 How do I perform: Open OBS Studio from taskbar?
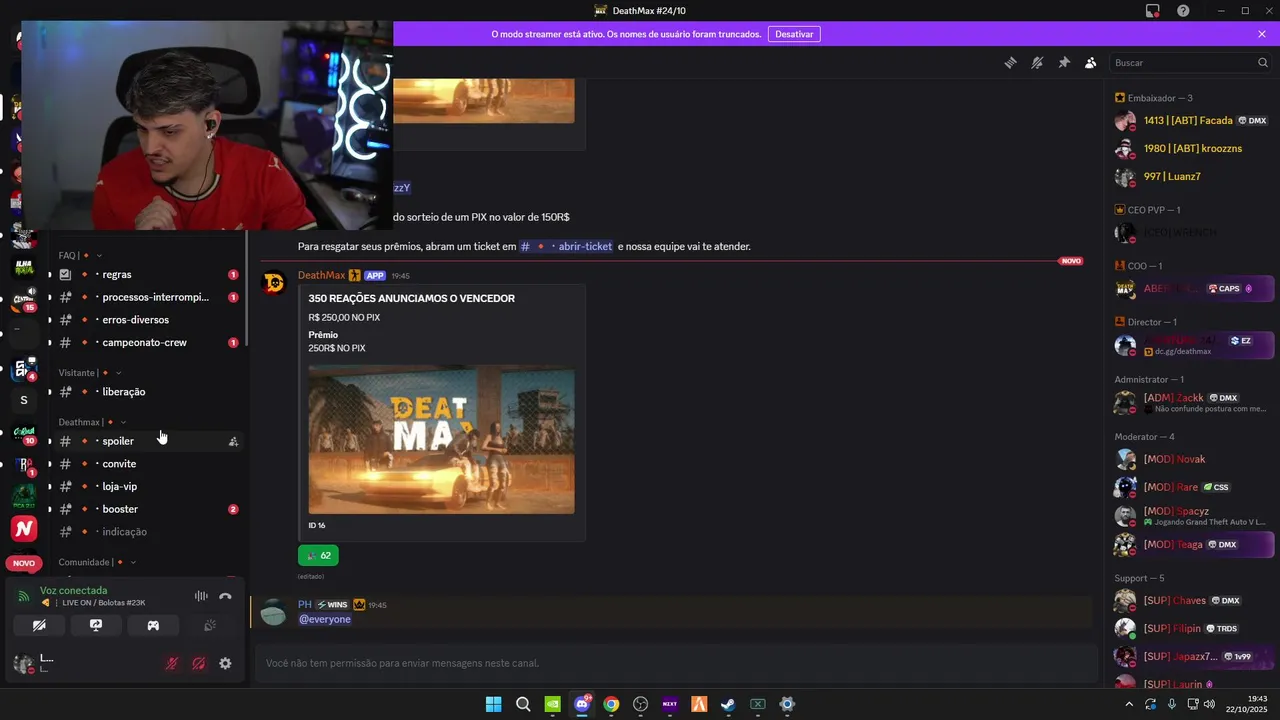pos(640,704)
